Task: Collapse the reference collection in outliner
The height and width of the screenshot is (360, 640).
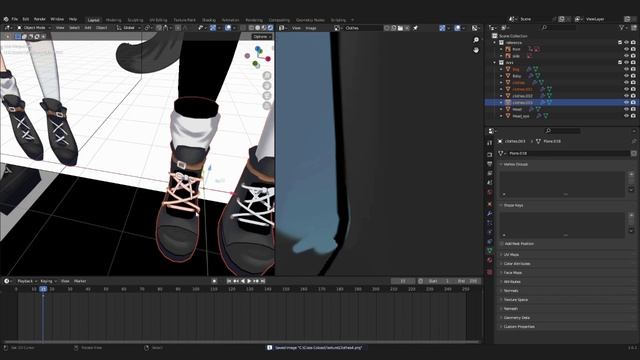Action: pyautogui.click(x=495, y=42)
